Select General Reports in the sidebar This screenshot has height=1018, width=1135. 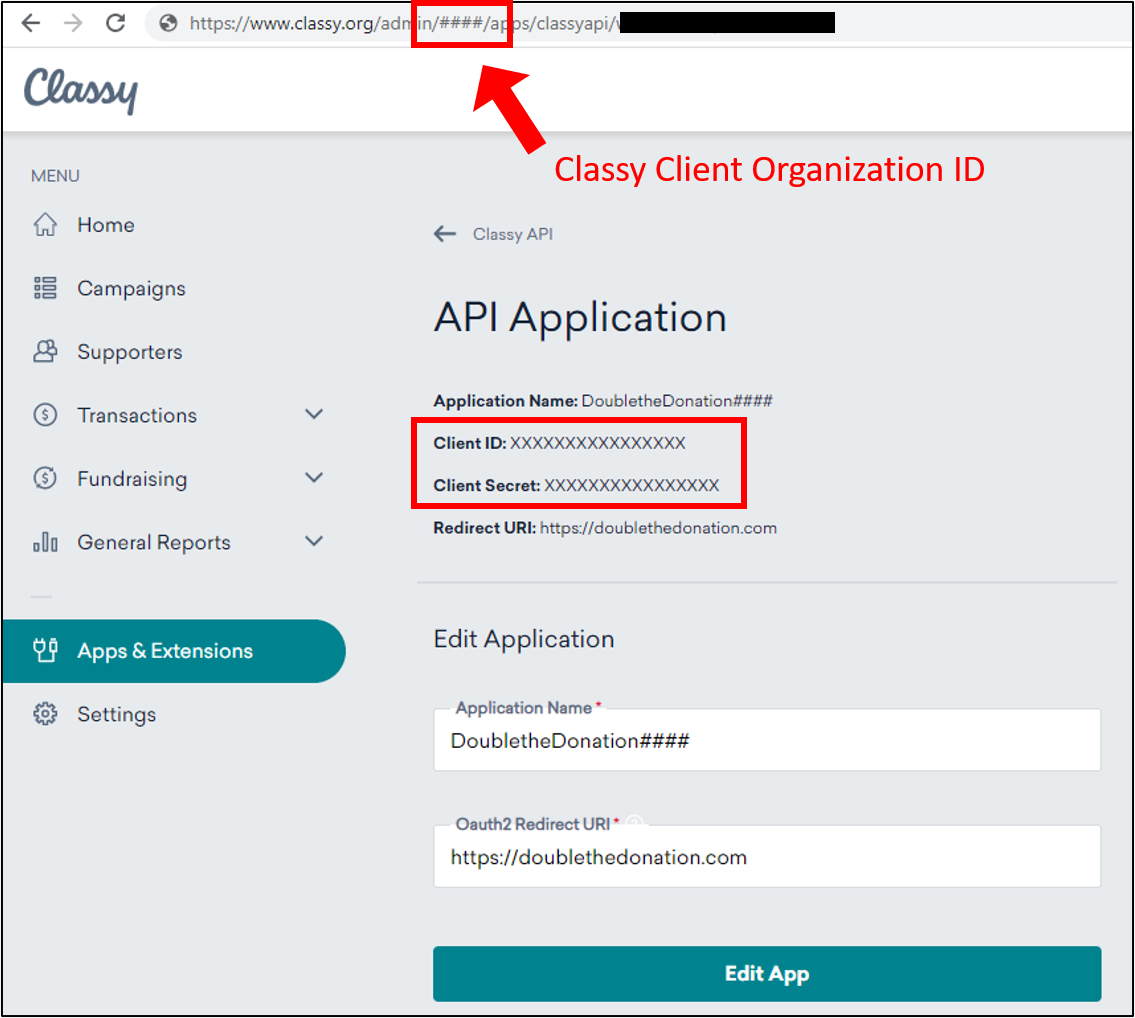(153, 543)
